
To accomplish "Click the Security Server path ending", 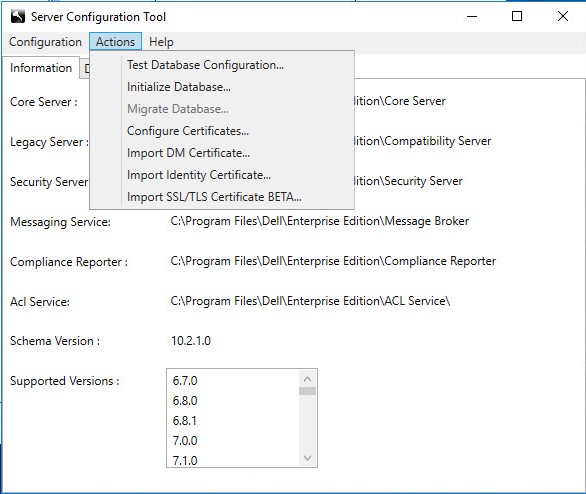I will [408, 181].
